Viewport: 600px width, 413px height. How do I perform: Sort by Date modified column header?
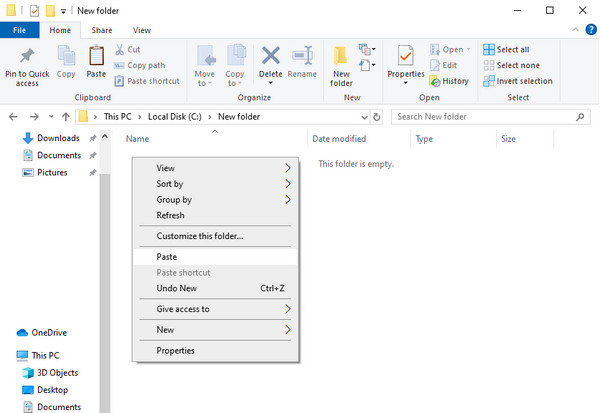pos(339,139)
